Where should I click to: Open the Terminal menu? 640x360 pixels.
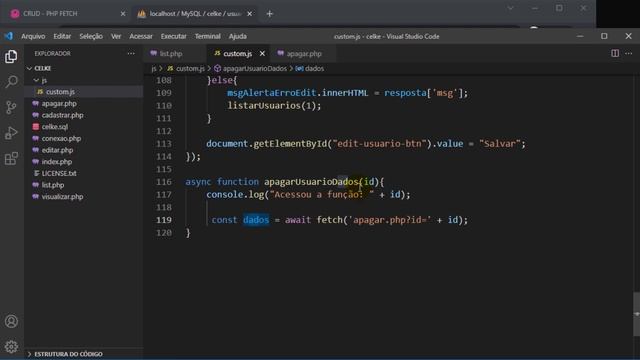point(207,36)
